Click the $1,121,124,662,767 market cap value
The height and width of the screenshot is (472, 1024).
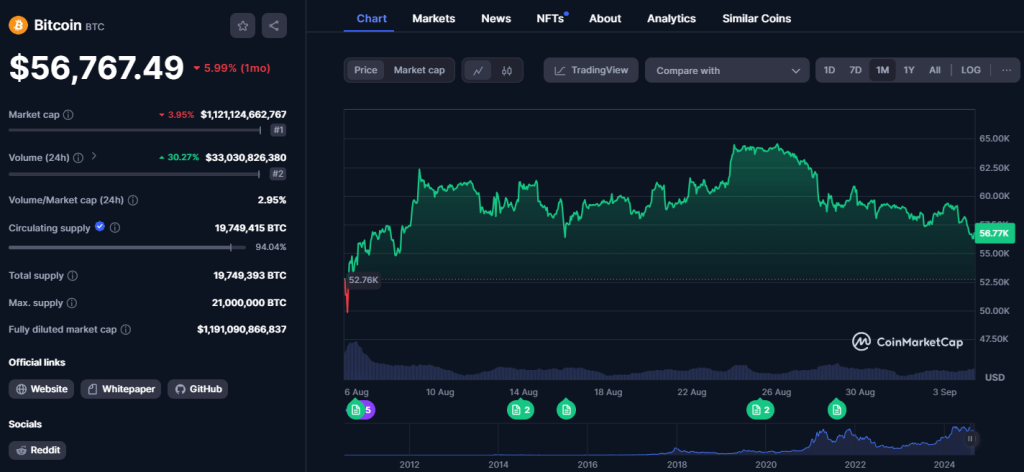[243, 115]
